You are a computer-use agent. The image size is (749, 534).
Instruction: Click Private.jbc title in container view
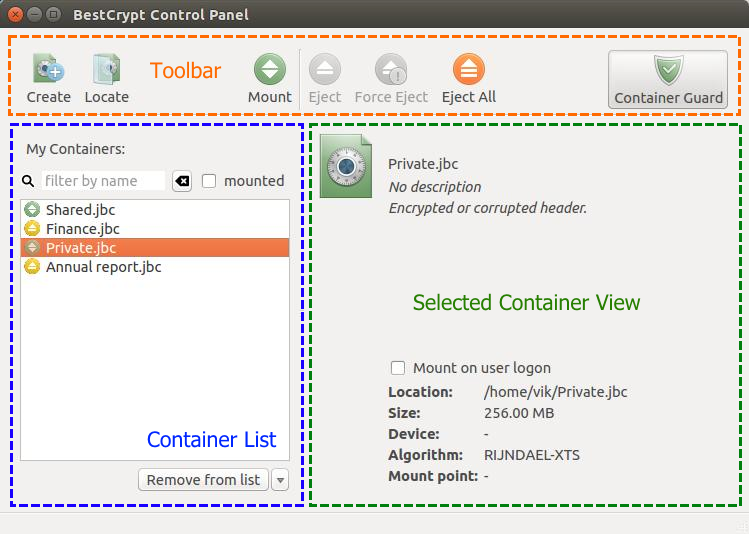point(423,164)
